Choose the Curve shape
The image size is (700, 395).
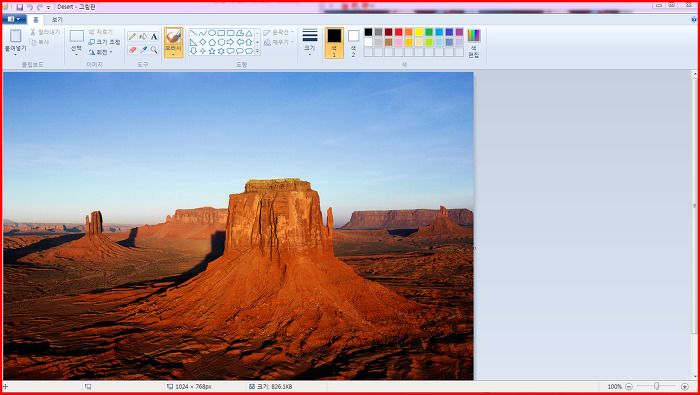(203, 33)
